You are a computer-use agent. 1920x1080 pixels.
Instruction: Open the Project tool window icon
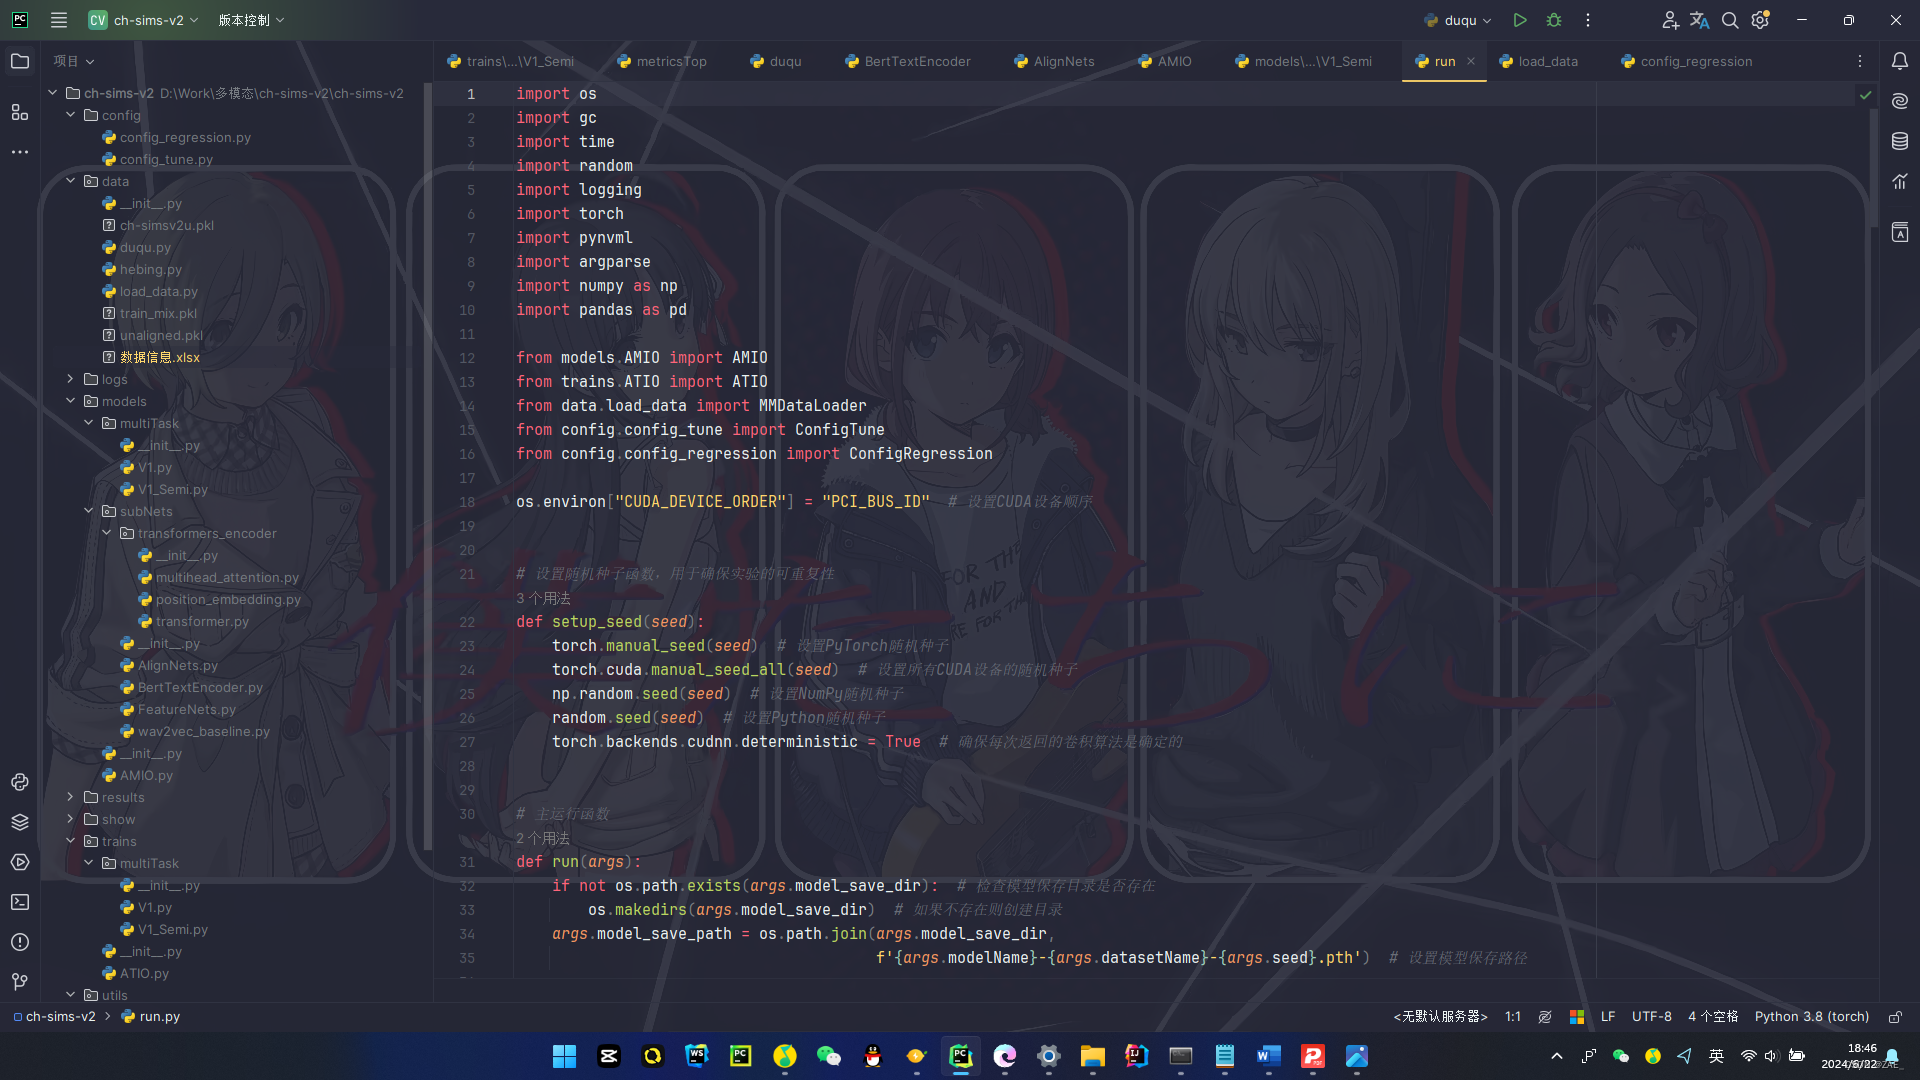click(20, 61)
